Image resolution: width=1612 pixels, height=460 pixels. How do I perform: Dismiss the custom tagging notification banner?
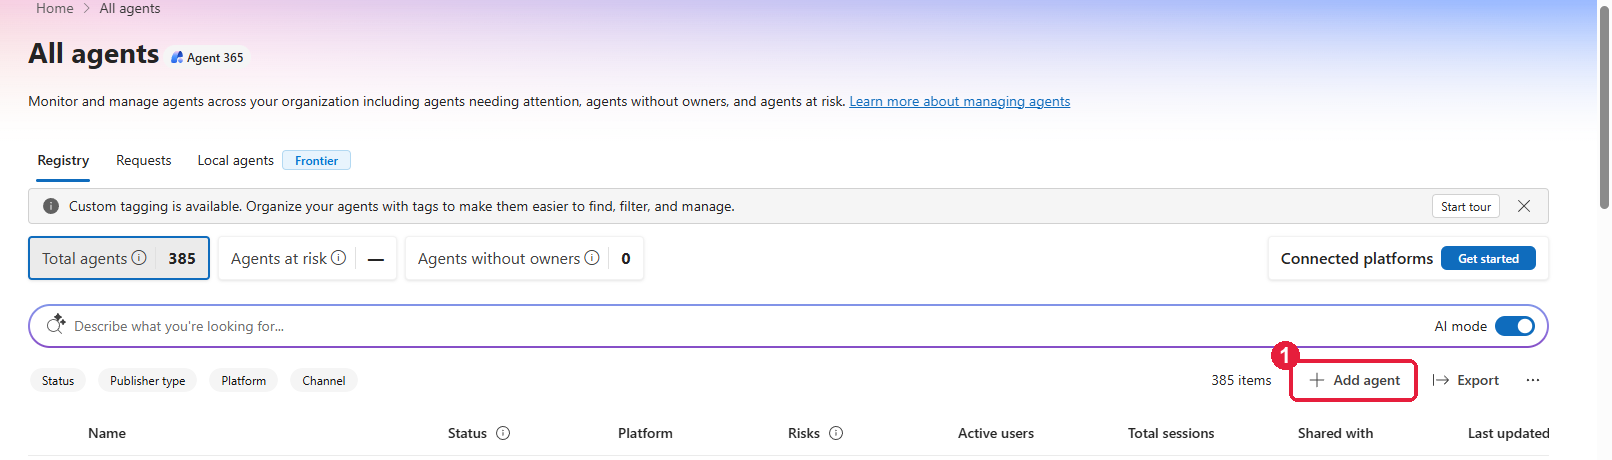[x=1524, y=206]
